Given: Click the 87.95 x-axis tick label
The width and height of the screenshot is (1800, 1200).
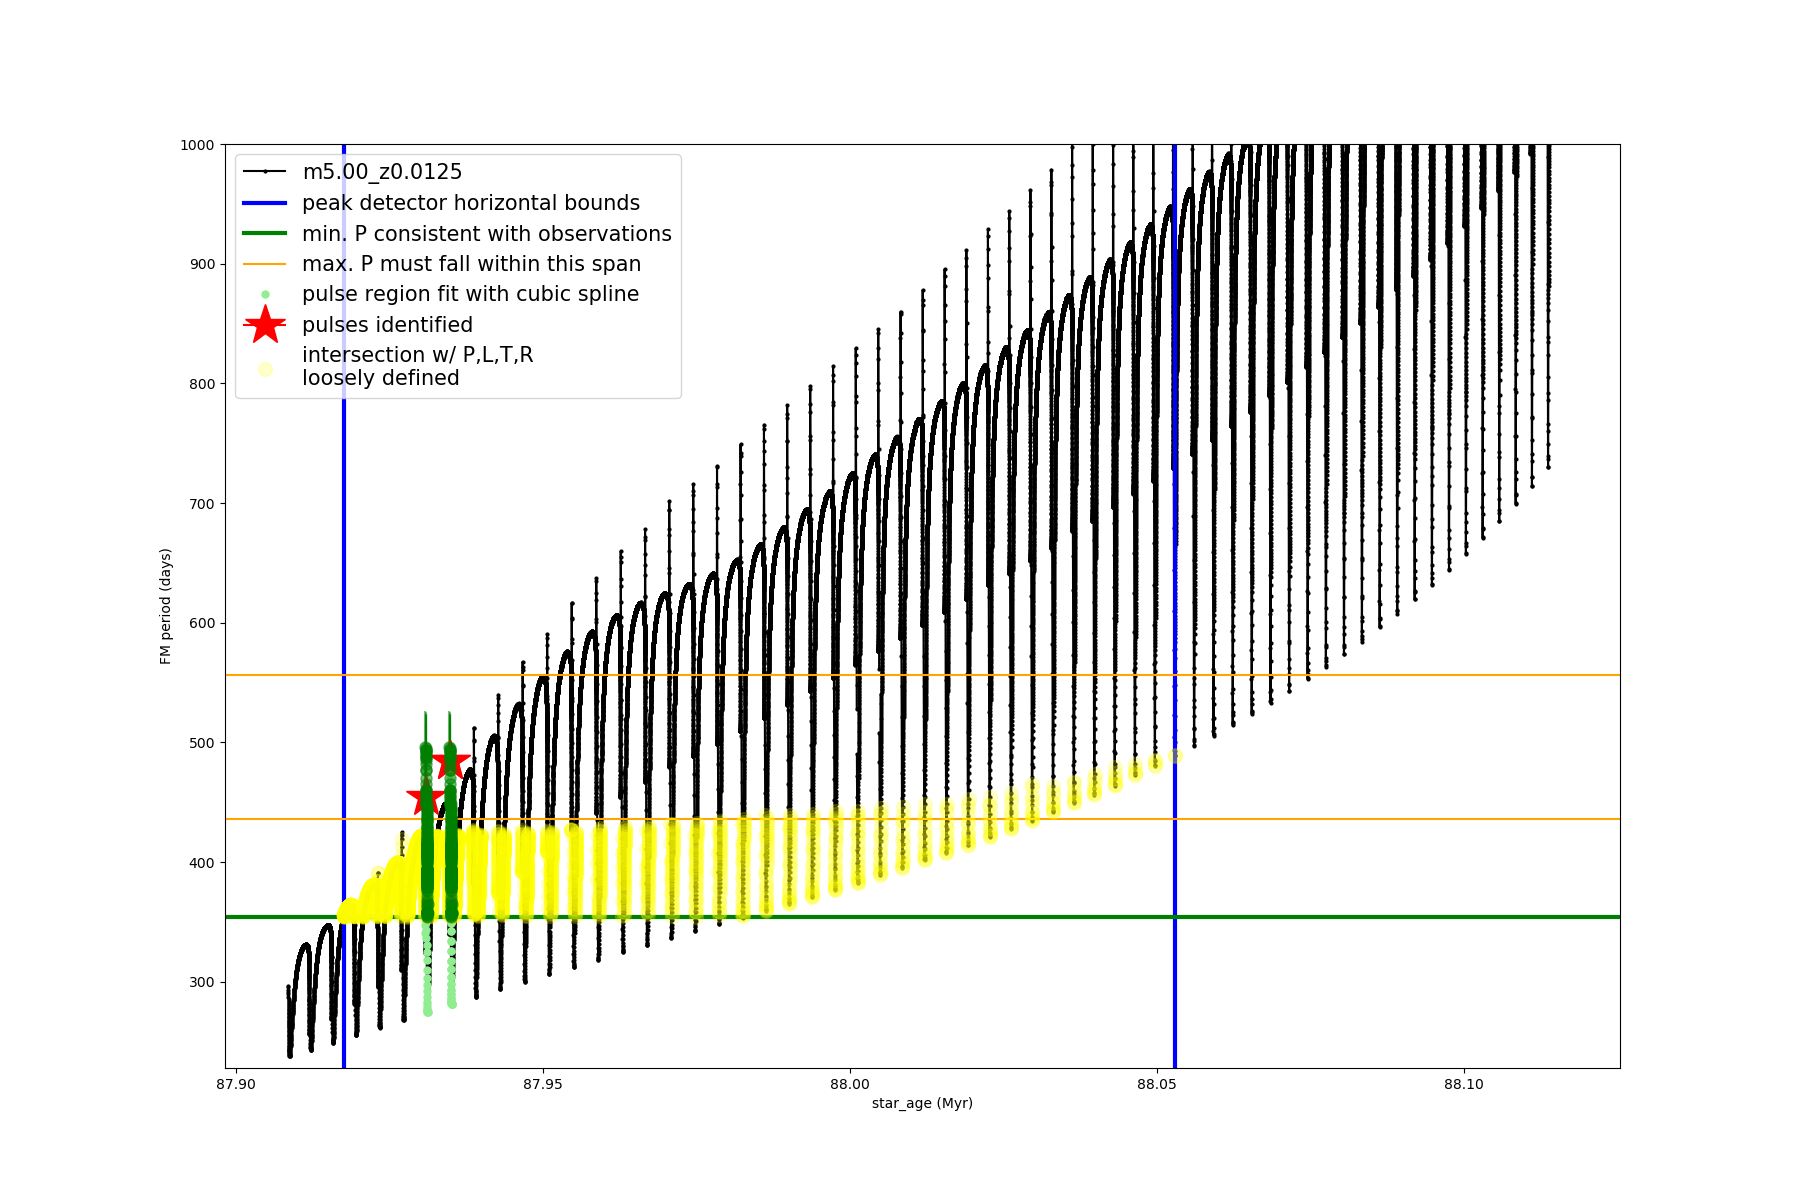Looking at the screenshot, I should [543, 1084].
